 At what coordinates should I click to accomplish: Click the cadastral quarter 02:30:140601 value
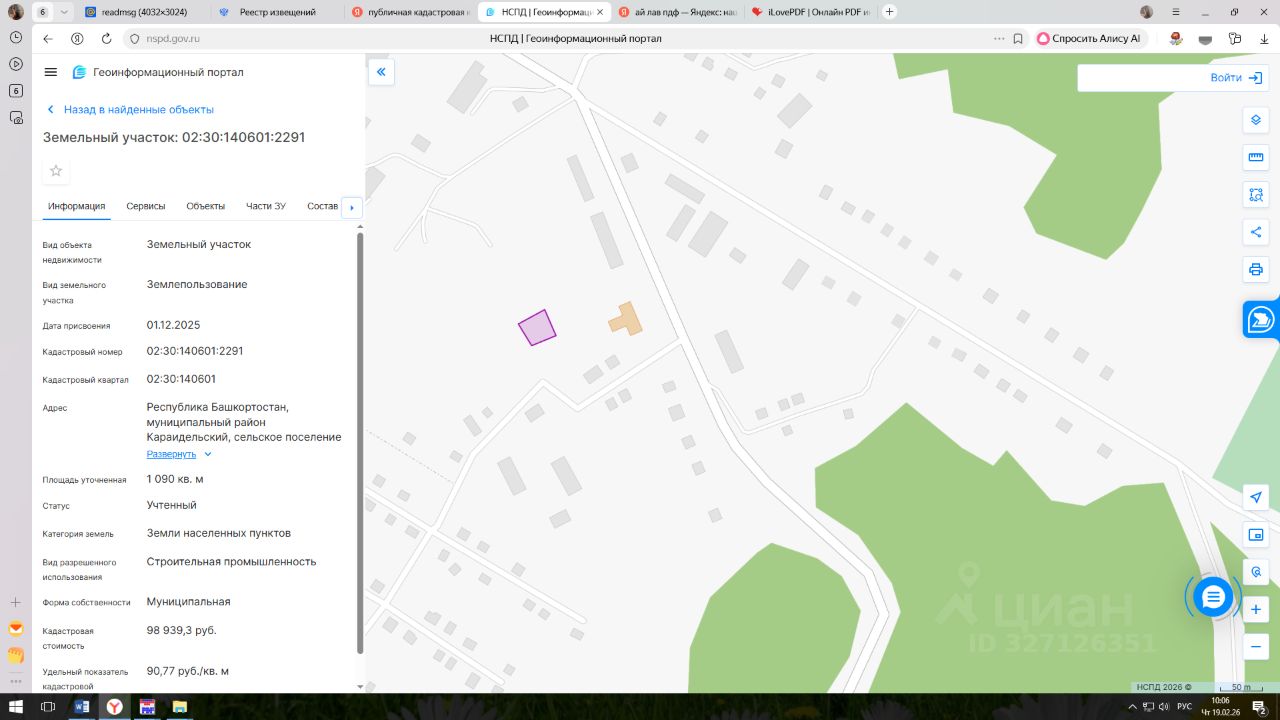coord(181,379)
